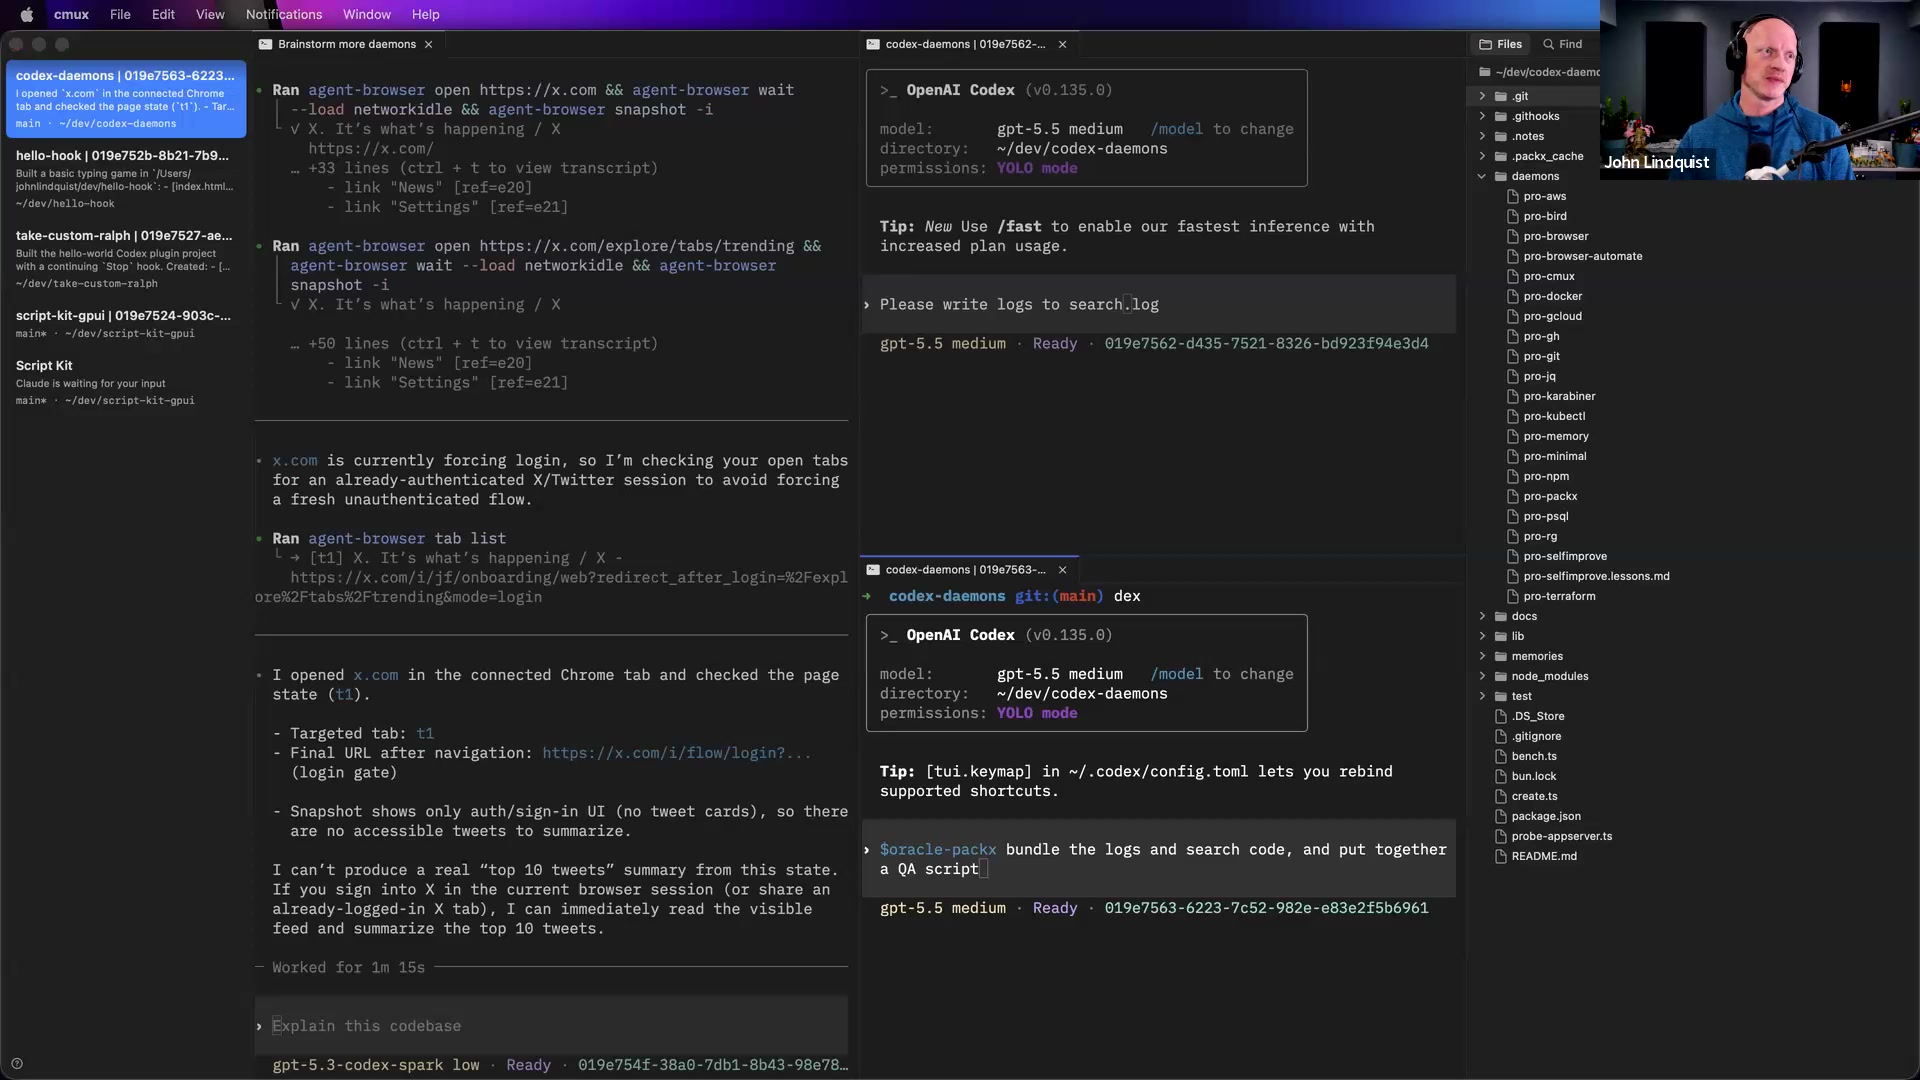Screen dimensions: 1920x1080
Task: Close the codex-daemons 019e7563 terminal tab
Action: tap(1062, 570)
